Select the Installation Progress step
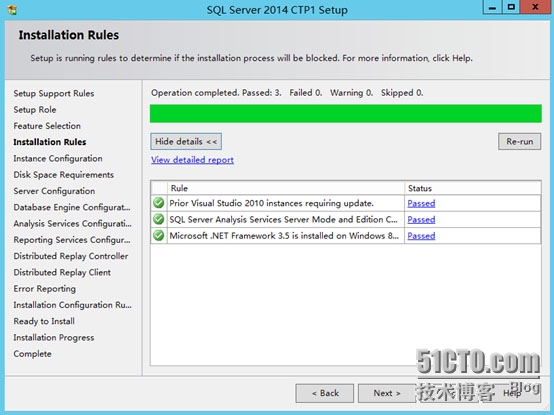This screenshot has height=415, width=554. tap(54, 337)
